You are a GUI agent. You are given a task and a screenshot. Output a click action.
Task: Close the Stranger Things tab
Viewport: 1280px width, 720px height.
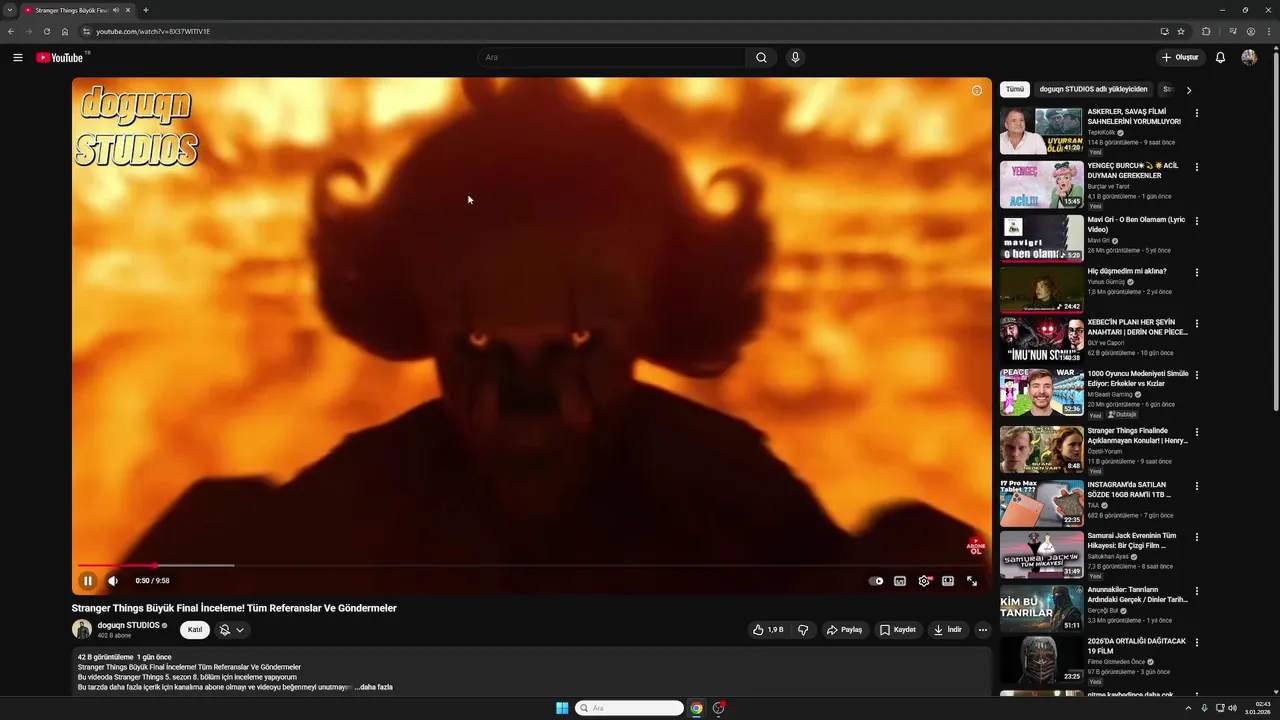pos(128,10)
